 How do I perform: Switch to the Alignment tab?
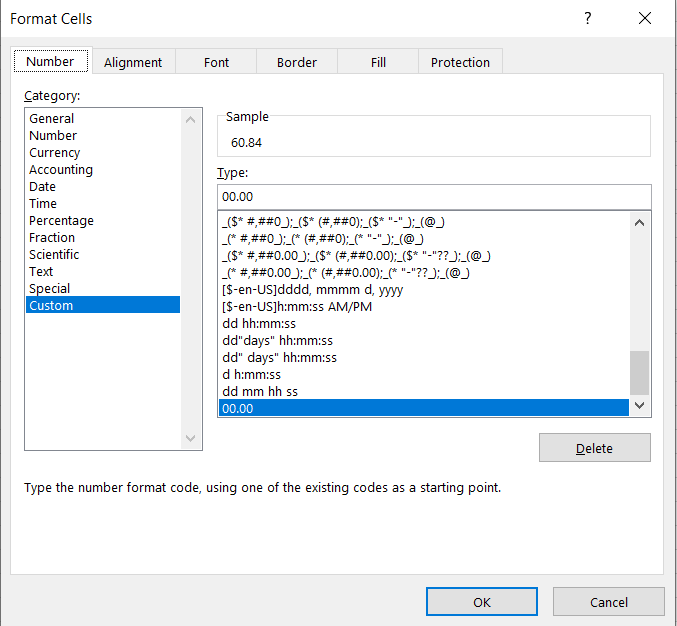click(133, 62)
